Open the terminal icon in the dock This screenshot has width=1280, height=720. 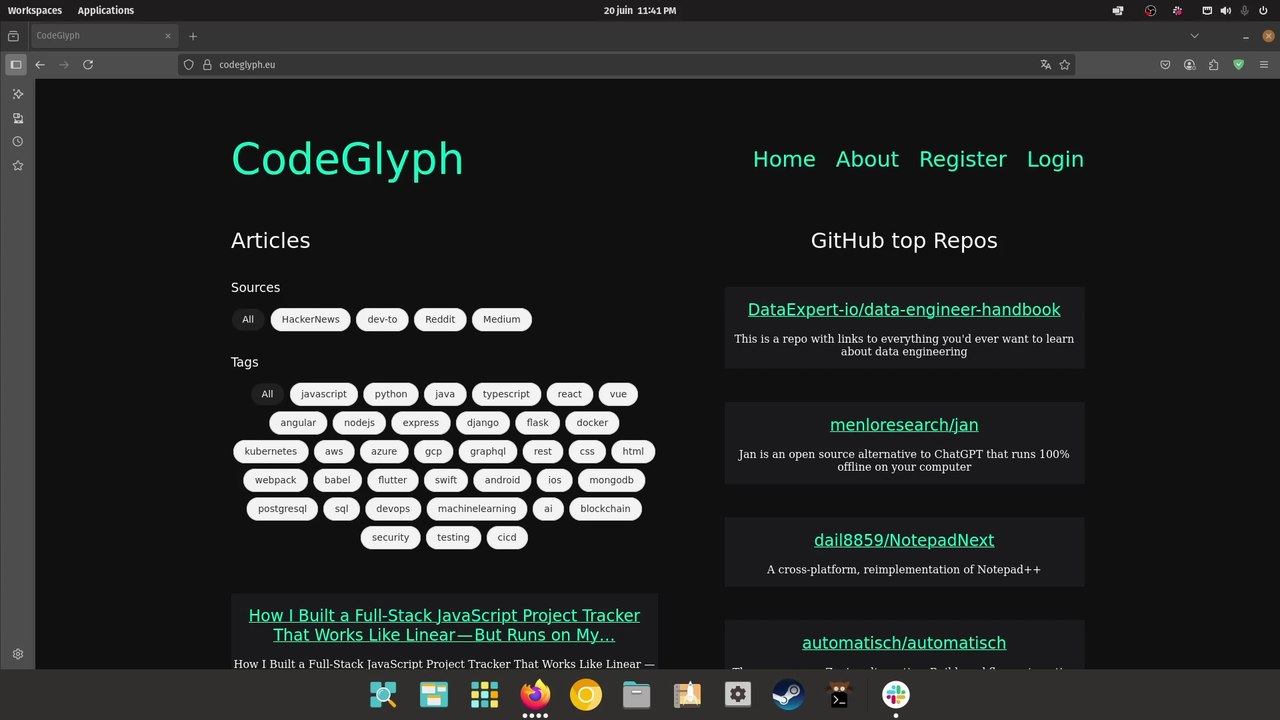pos(839,694)
